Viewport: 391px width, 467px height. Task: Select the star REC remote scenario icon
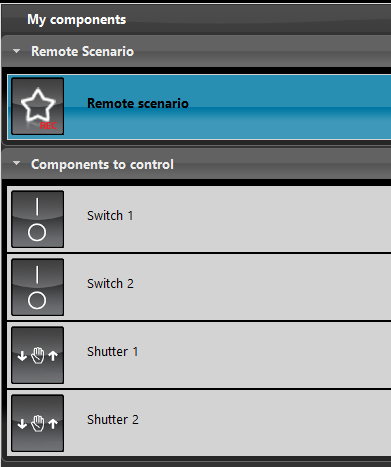[37, 106]
